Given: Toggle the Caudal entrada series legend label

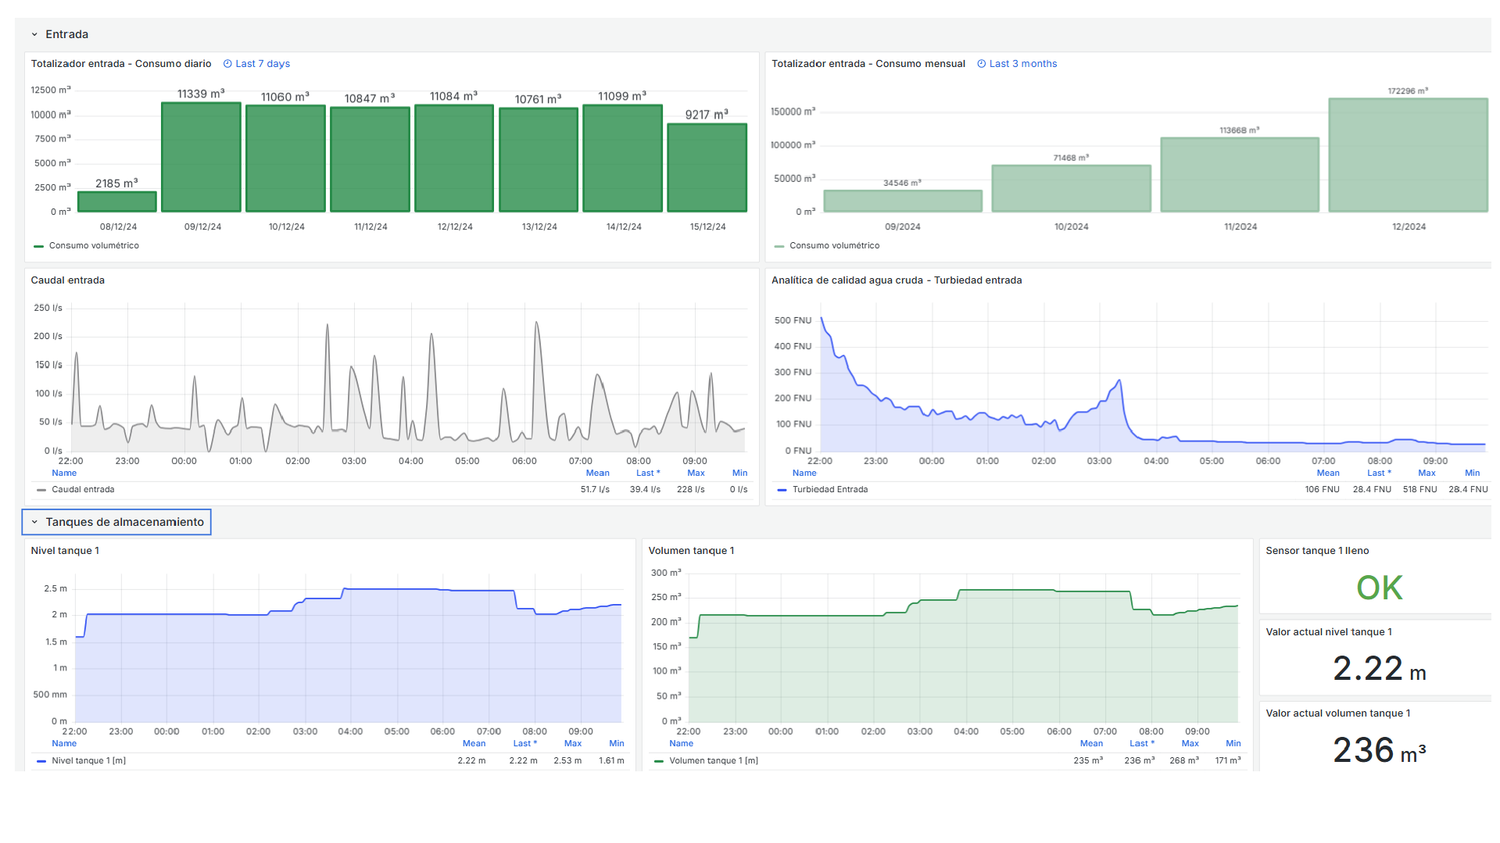Looking at the screenshot, I should pos(83,490).
